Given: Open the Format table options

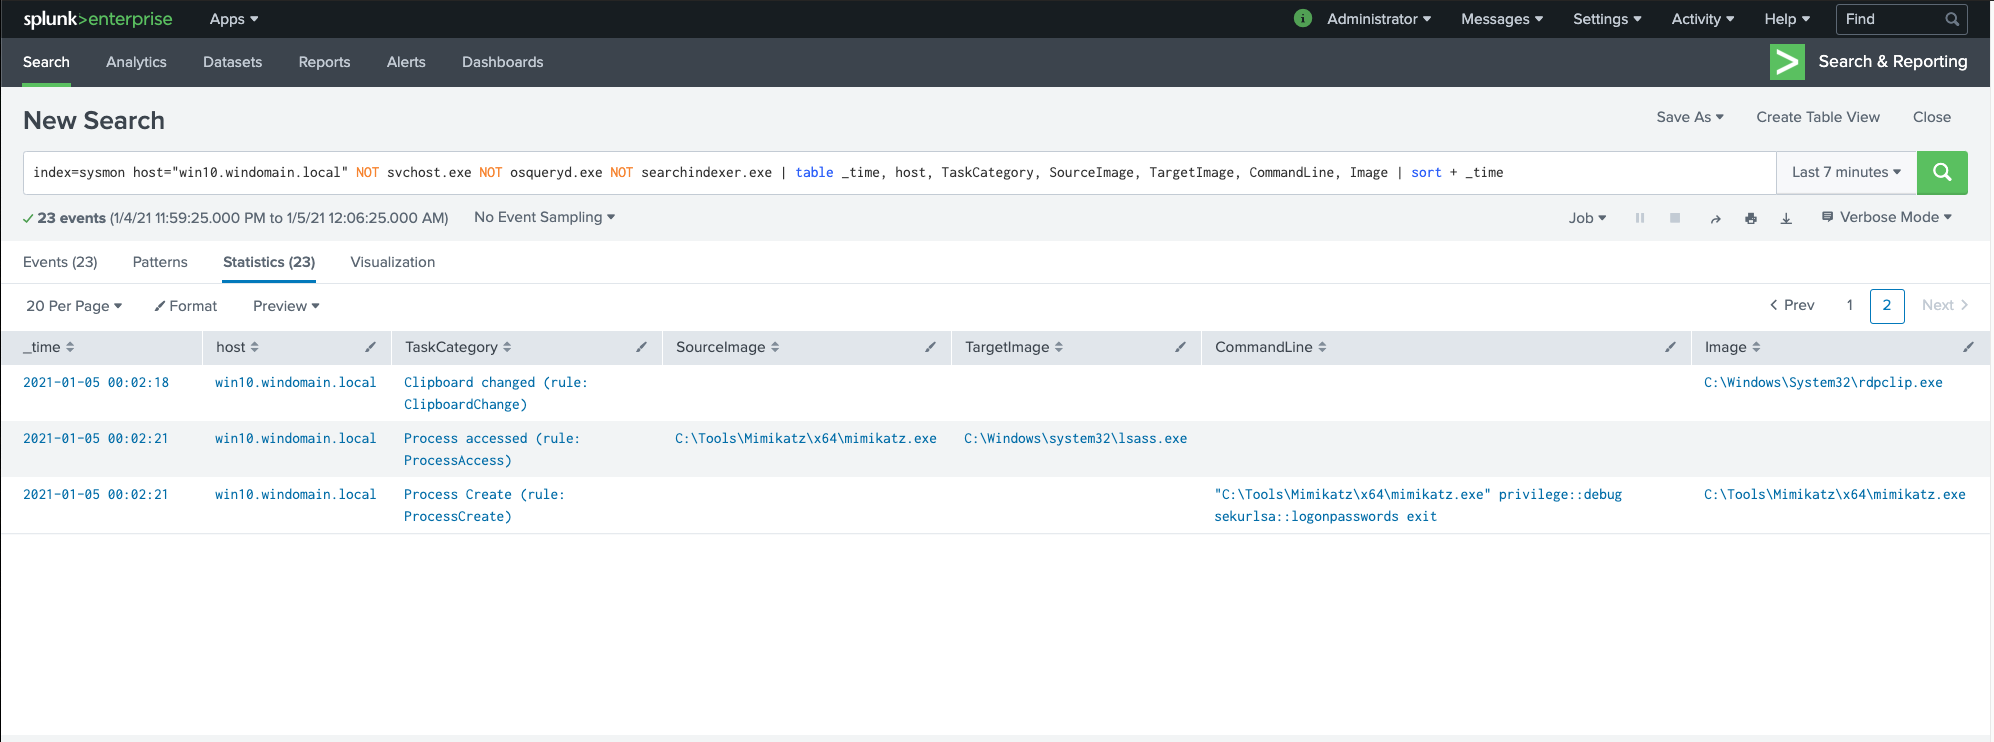Looking at the screenshot, I should pyautogui.click(x=186, y=306).
